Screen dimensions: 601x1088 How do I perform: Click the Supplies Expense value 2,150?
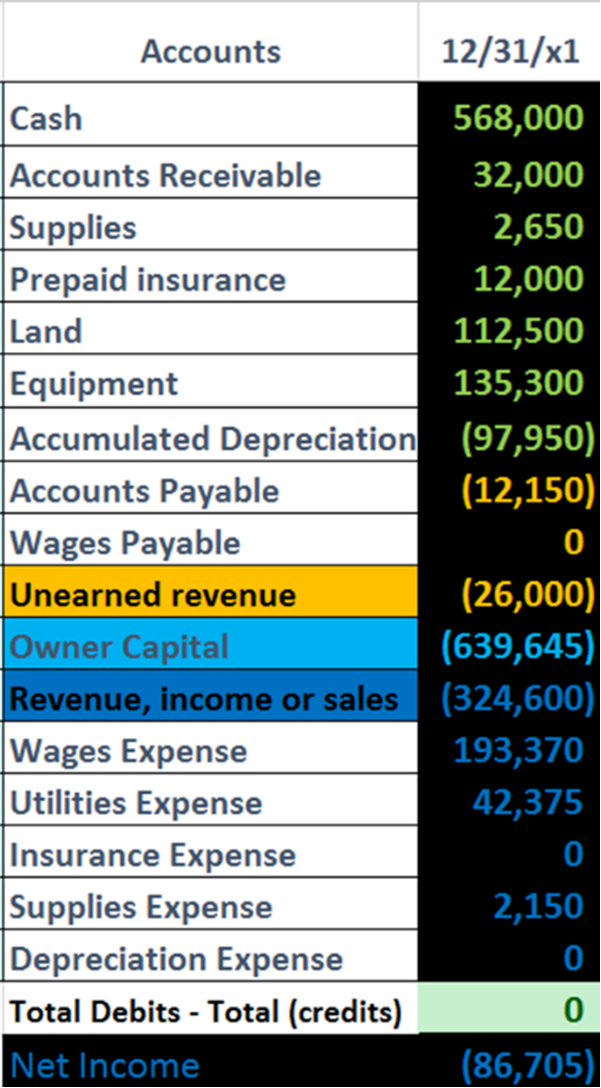coord(510,907)
